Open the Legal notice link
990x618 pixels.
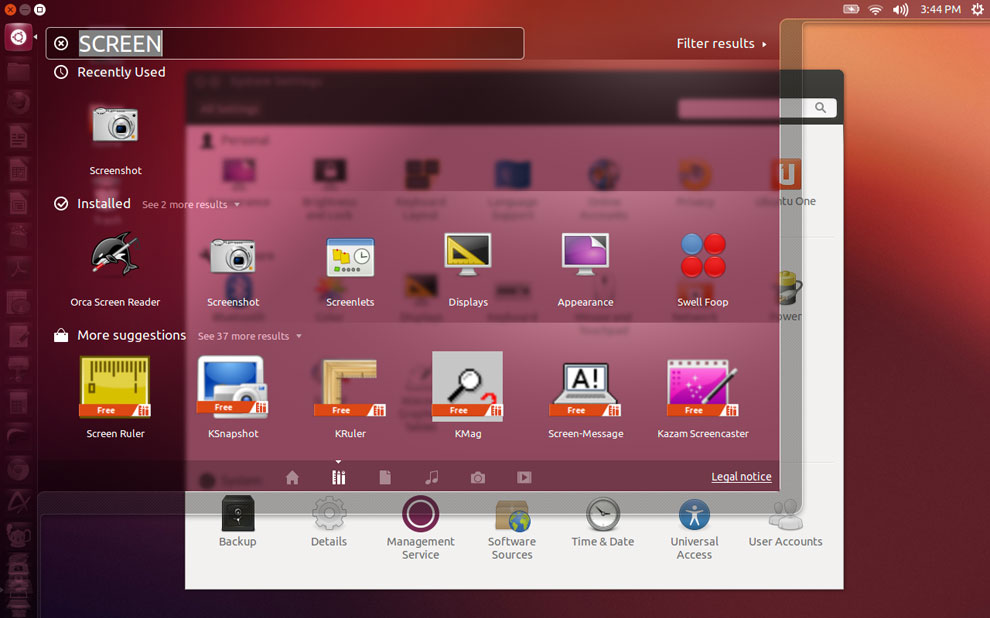pyautogui.click(x=741, y=477)
